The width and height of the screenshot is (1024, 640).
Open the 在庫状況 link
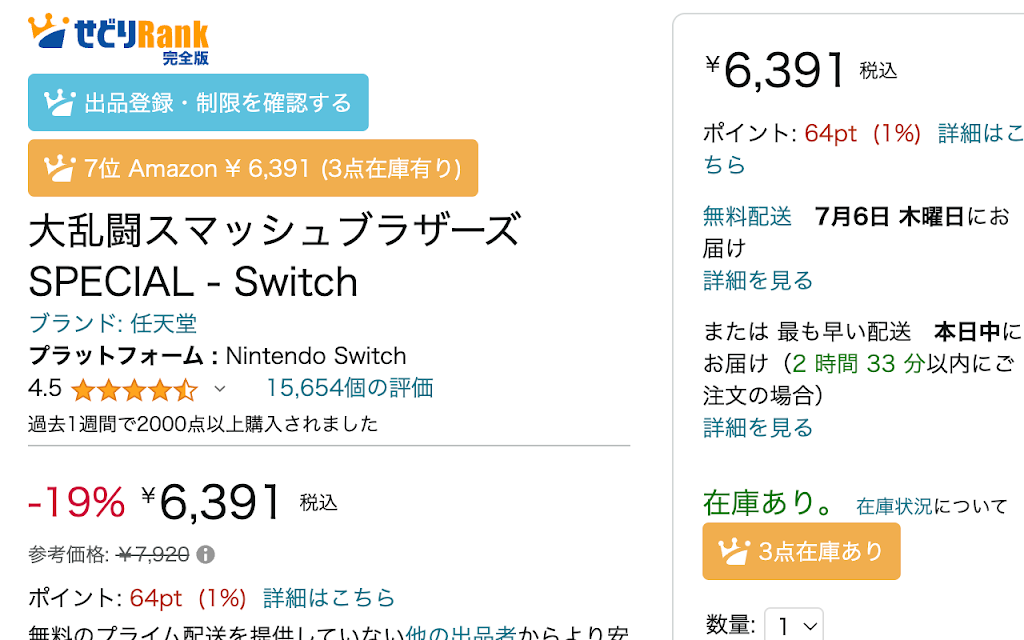coord(893,507)
